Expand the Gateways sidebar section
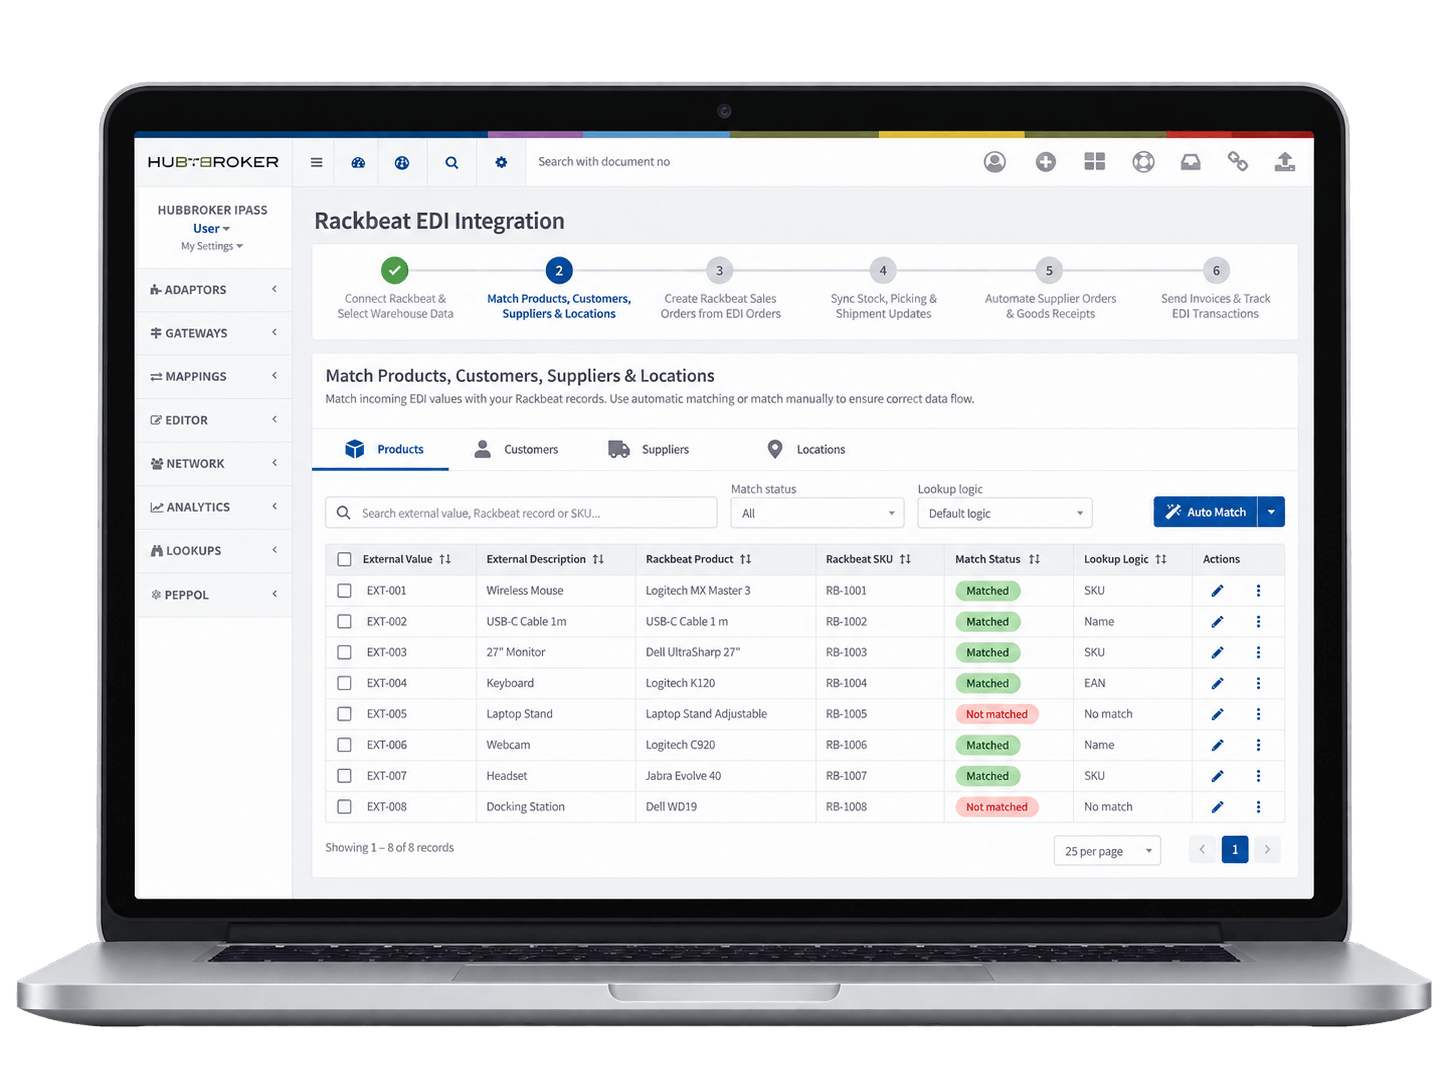This screenshot has height=1086, width=1448. pos(213,333)
